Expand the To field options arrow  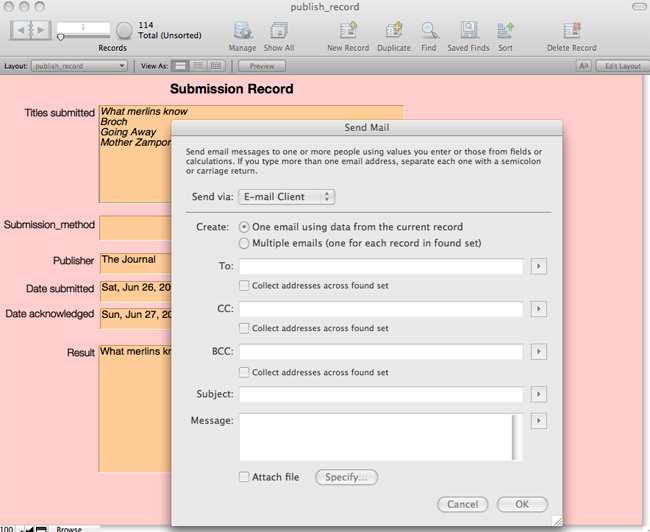point(538,266)
